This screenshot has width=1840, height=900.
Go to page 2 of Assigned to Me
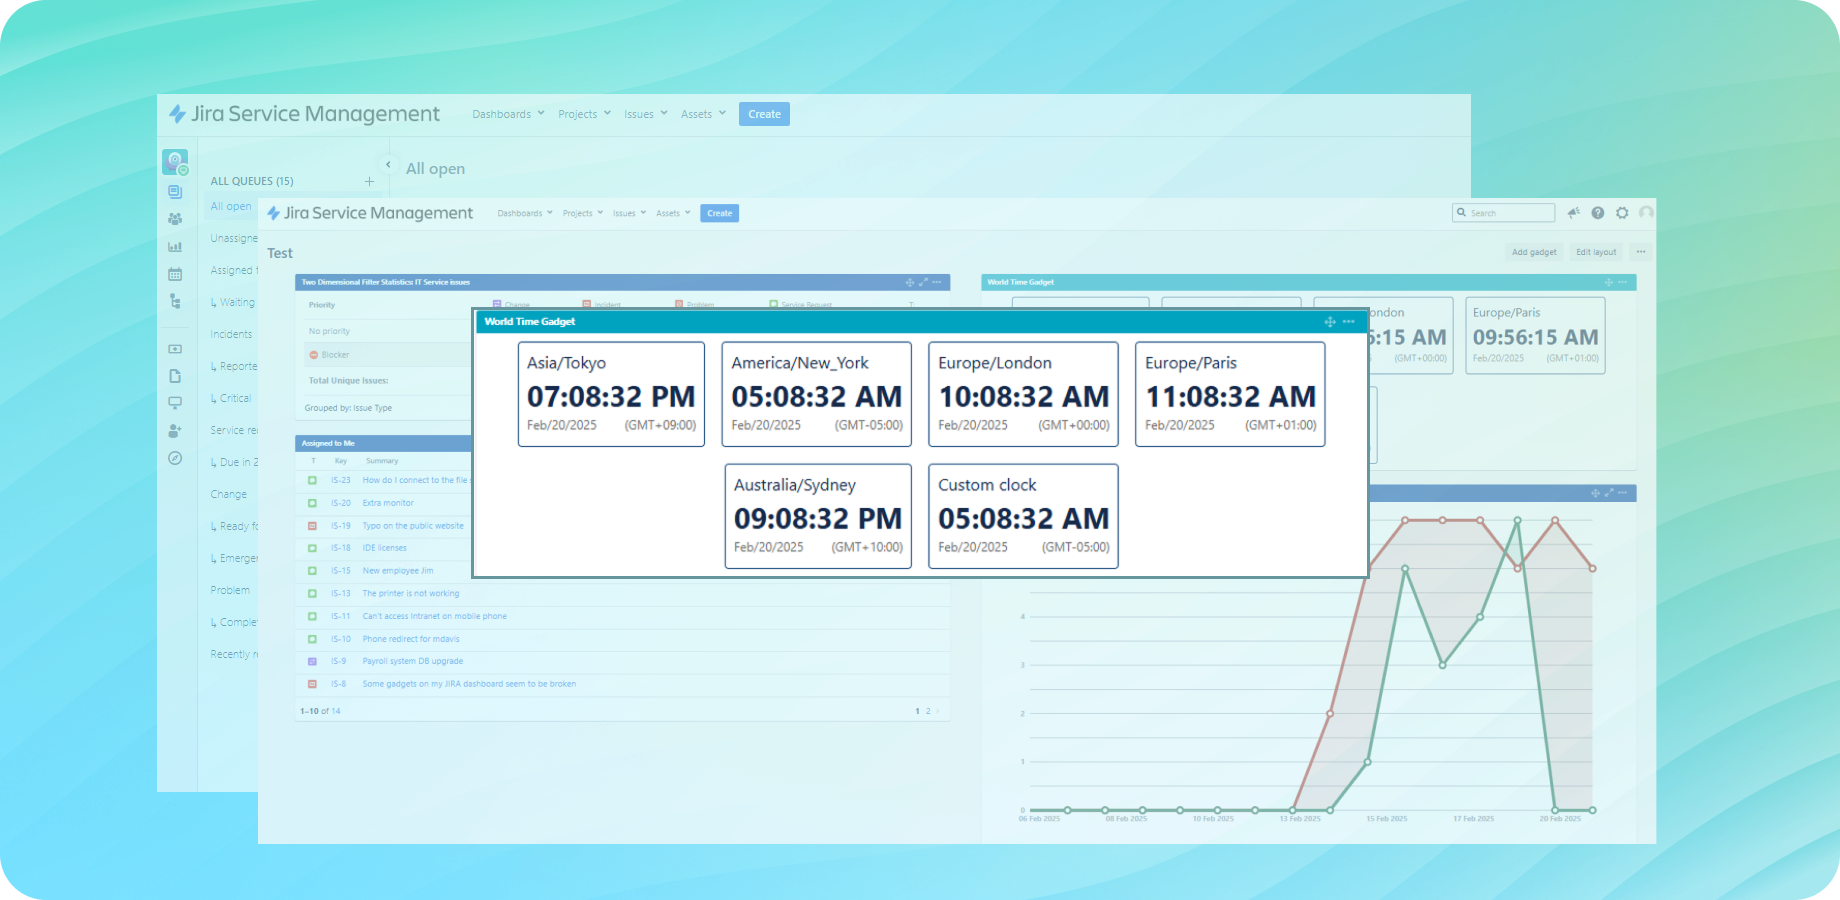click(x=928, y=711)
